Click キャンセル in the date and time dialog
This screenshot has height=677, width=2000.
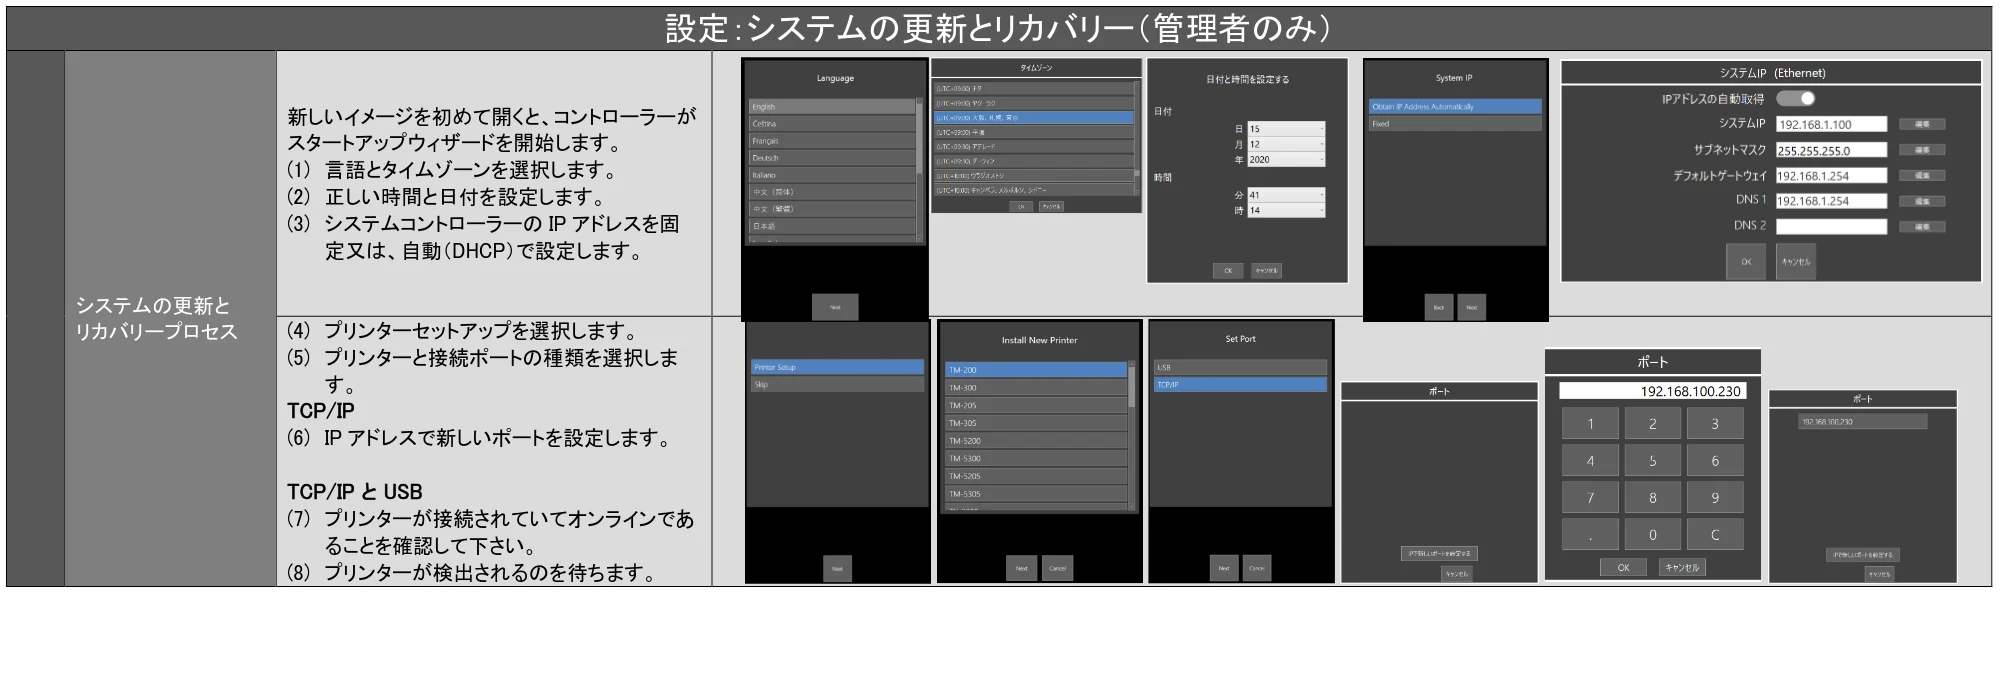[x=1266, y=270]
